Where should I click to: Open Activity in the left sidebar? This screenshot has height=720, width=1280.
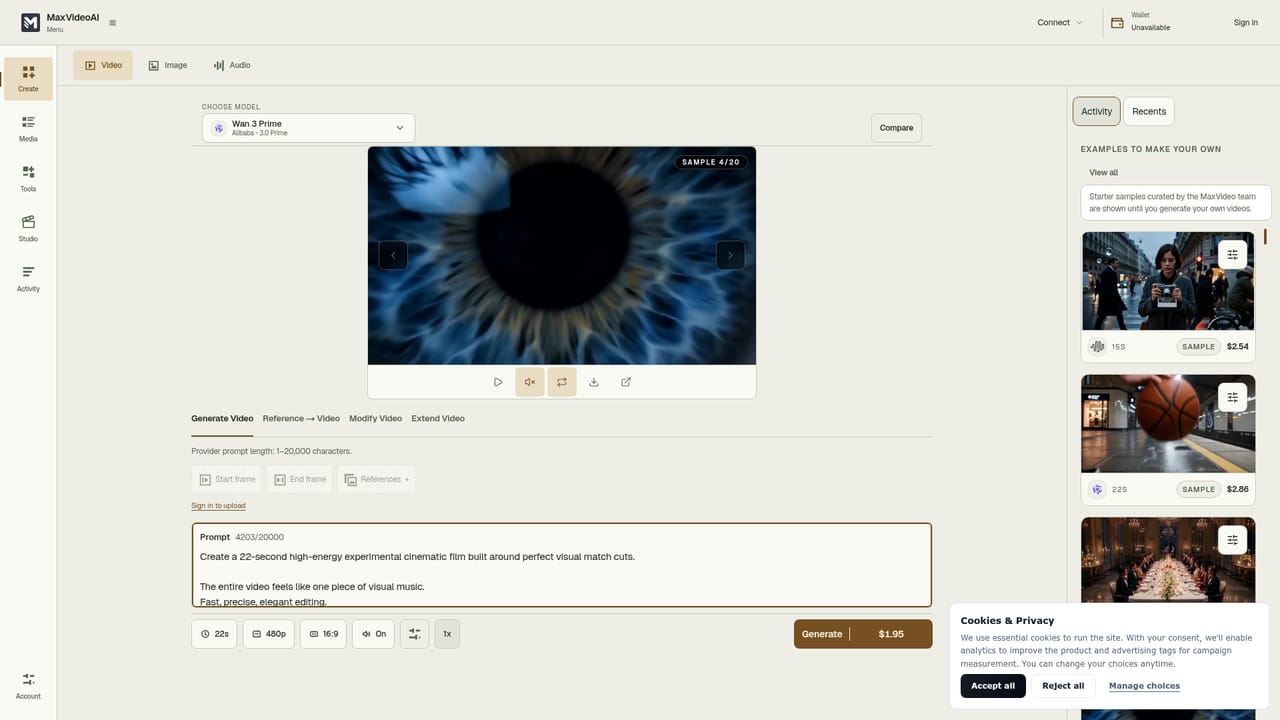click(28, 279)
